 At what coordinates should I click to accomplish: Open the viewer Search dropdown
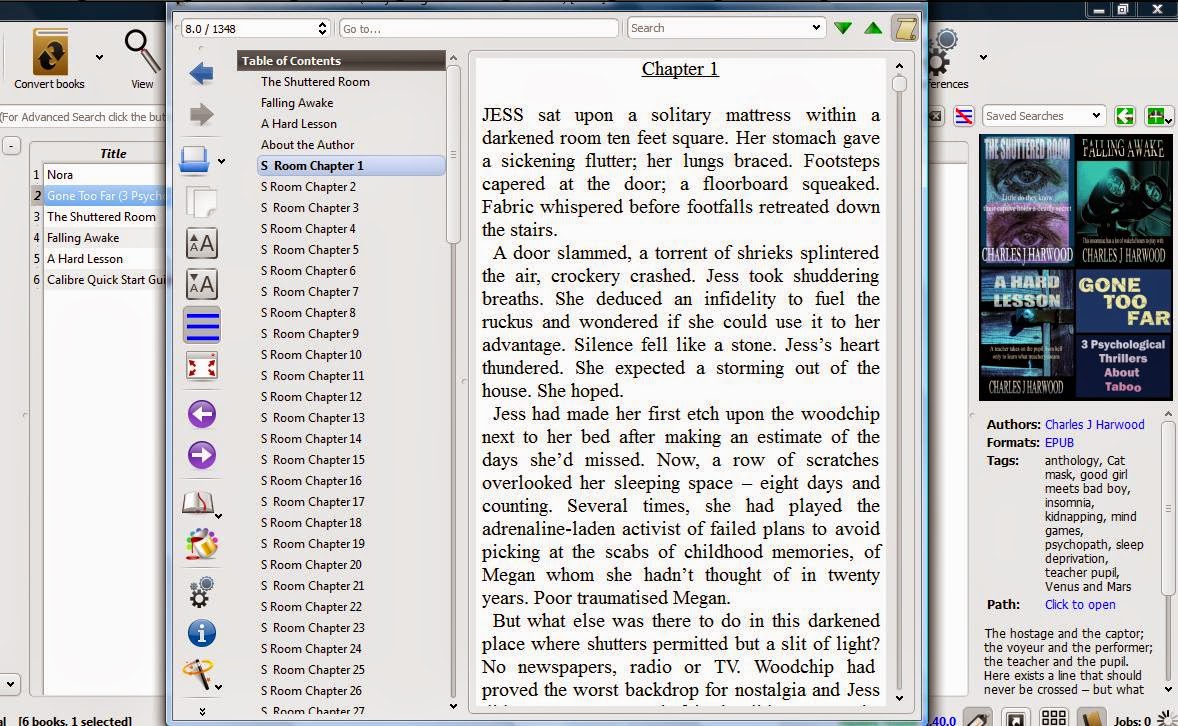coord(816,28)
